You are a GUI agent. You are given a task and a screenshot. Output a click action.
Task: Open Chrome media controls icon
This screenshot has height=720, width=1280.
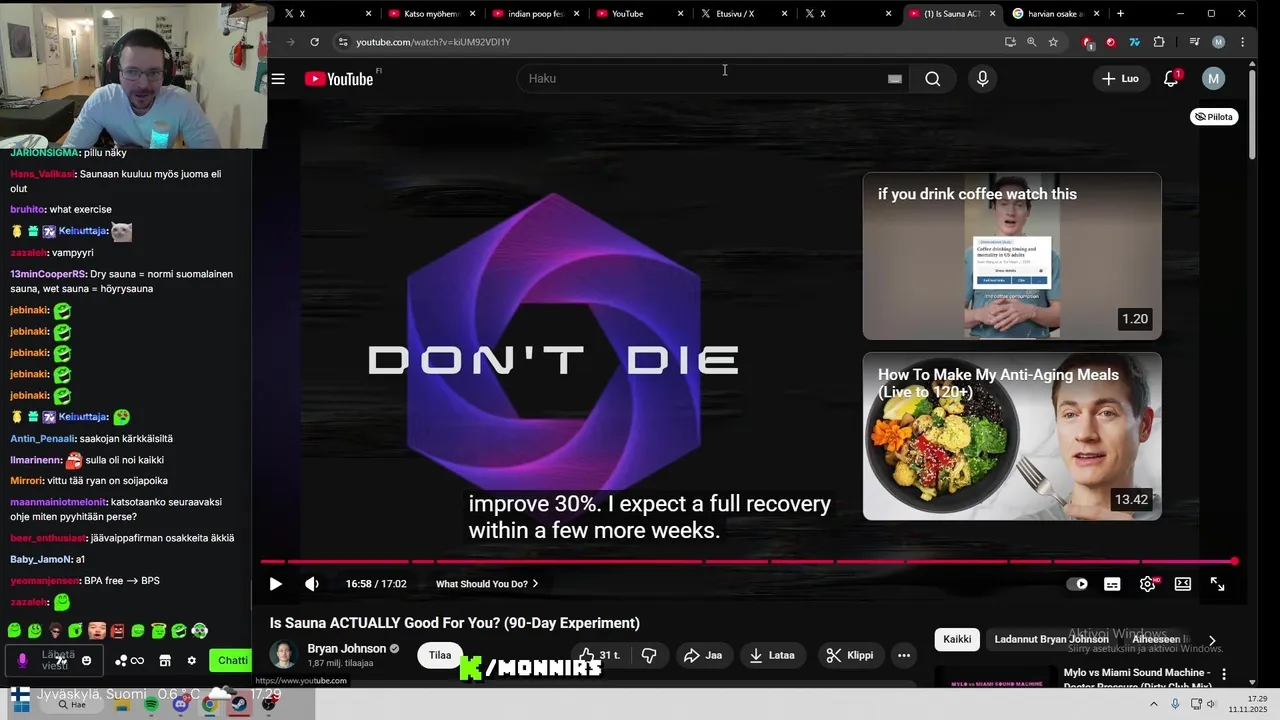click(x=1194, y=42)
